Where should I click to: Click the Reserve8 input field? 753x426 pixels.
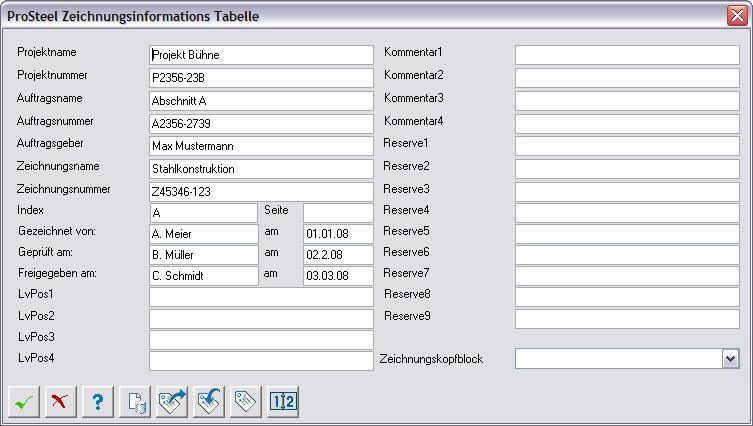click(x=627, y=297)
